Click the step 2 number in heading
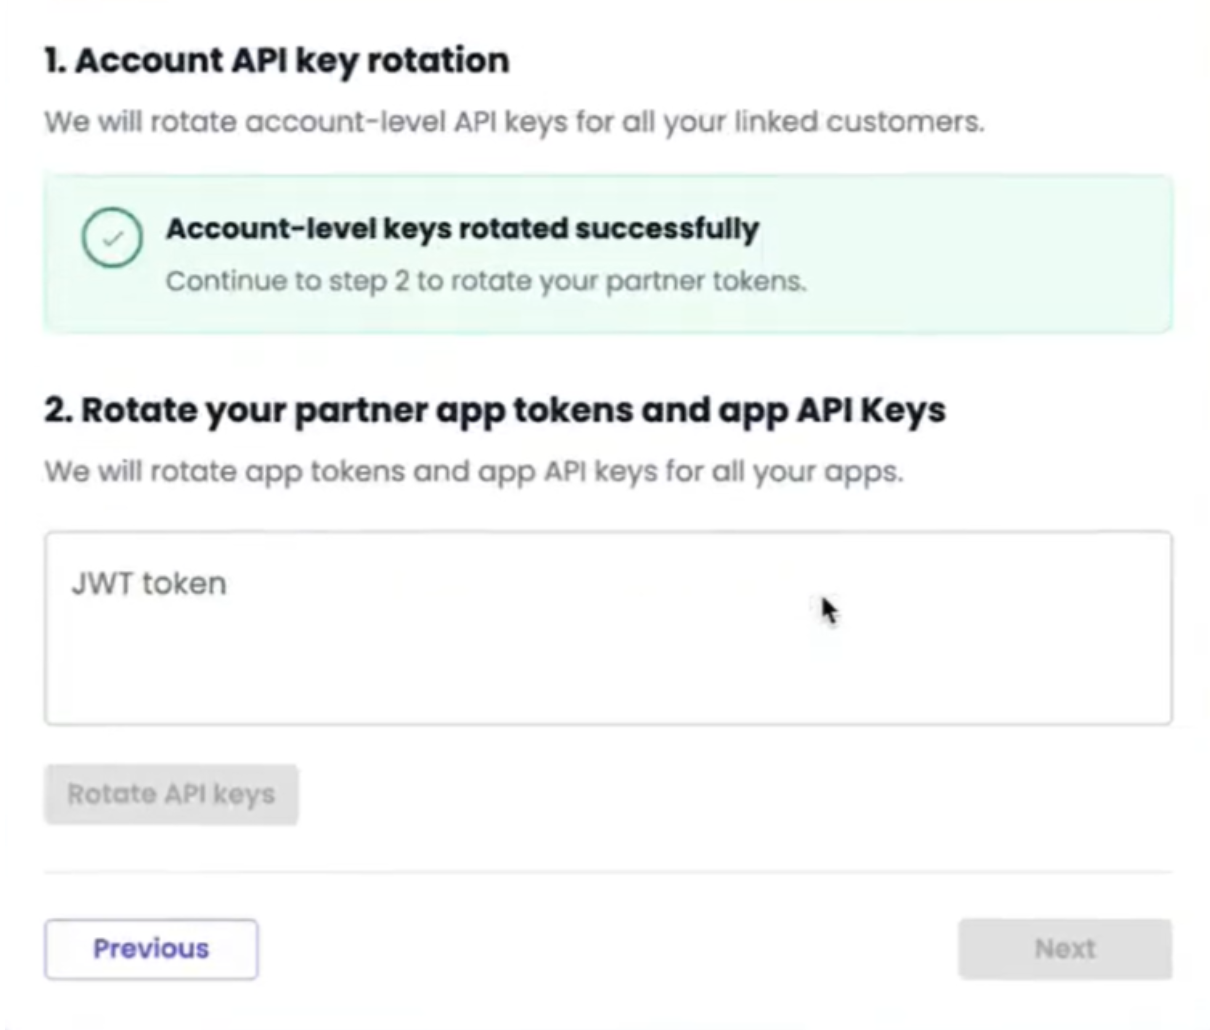 point(58,411)
